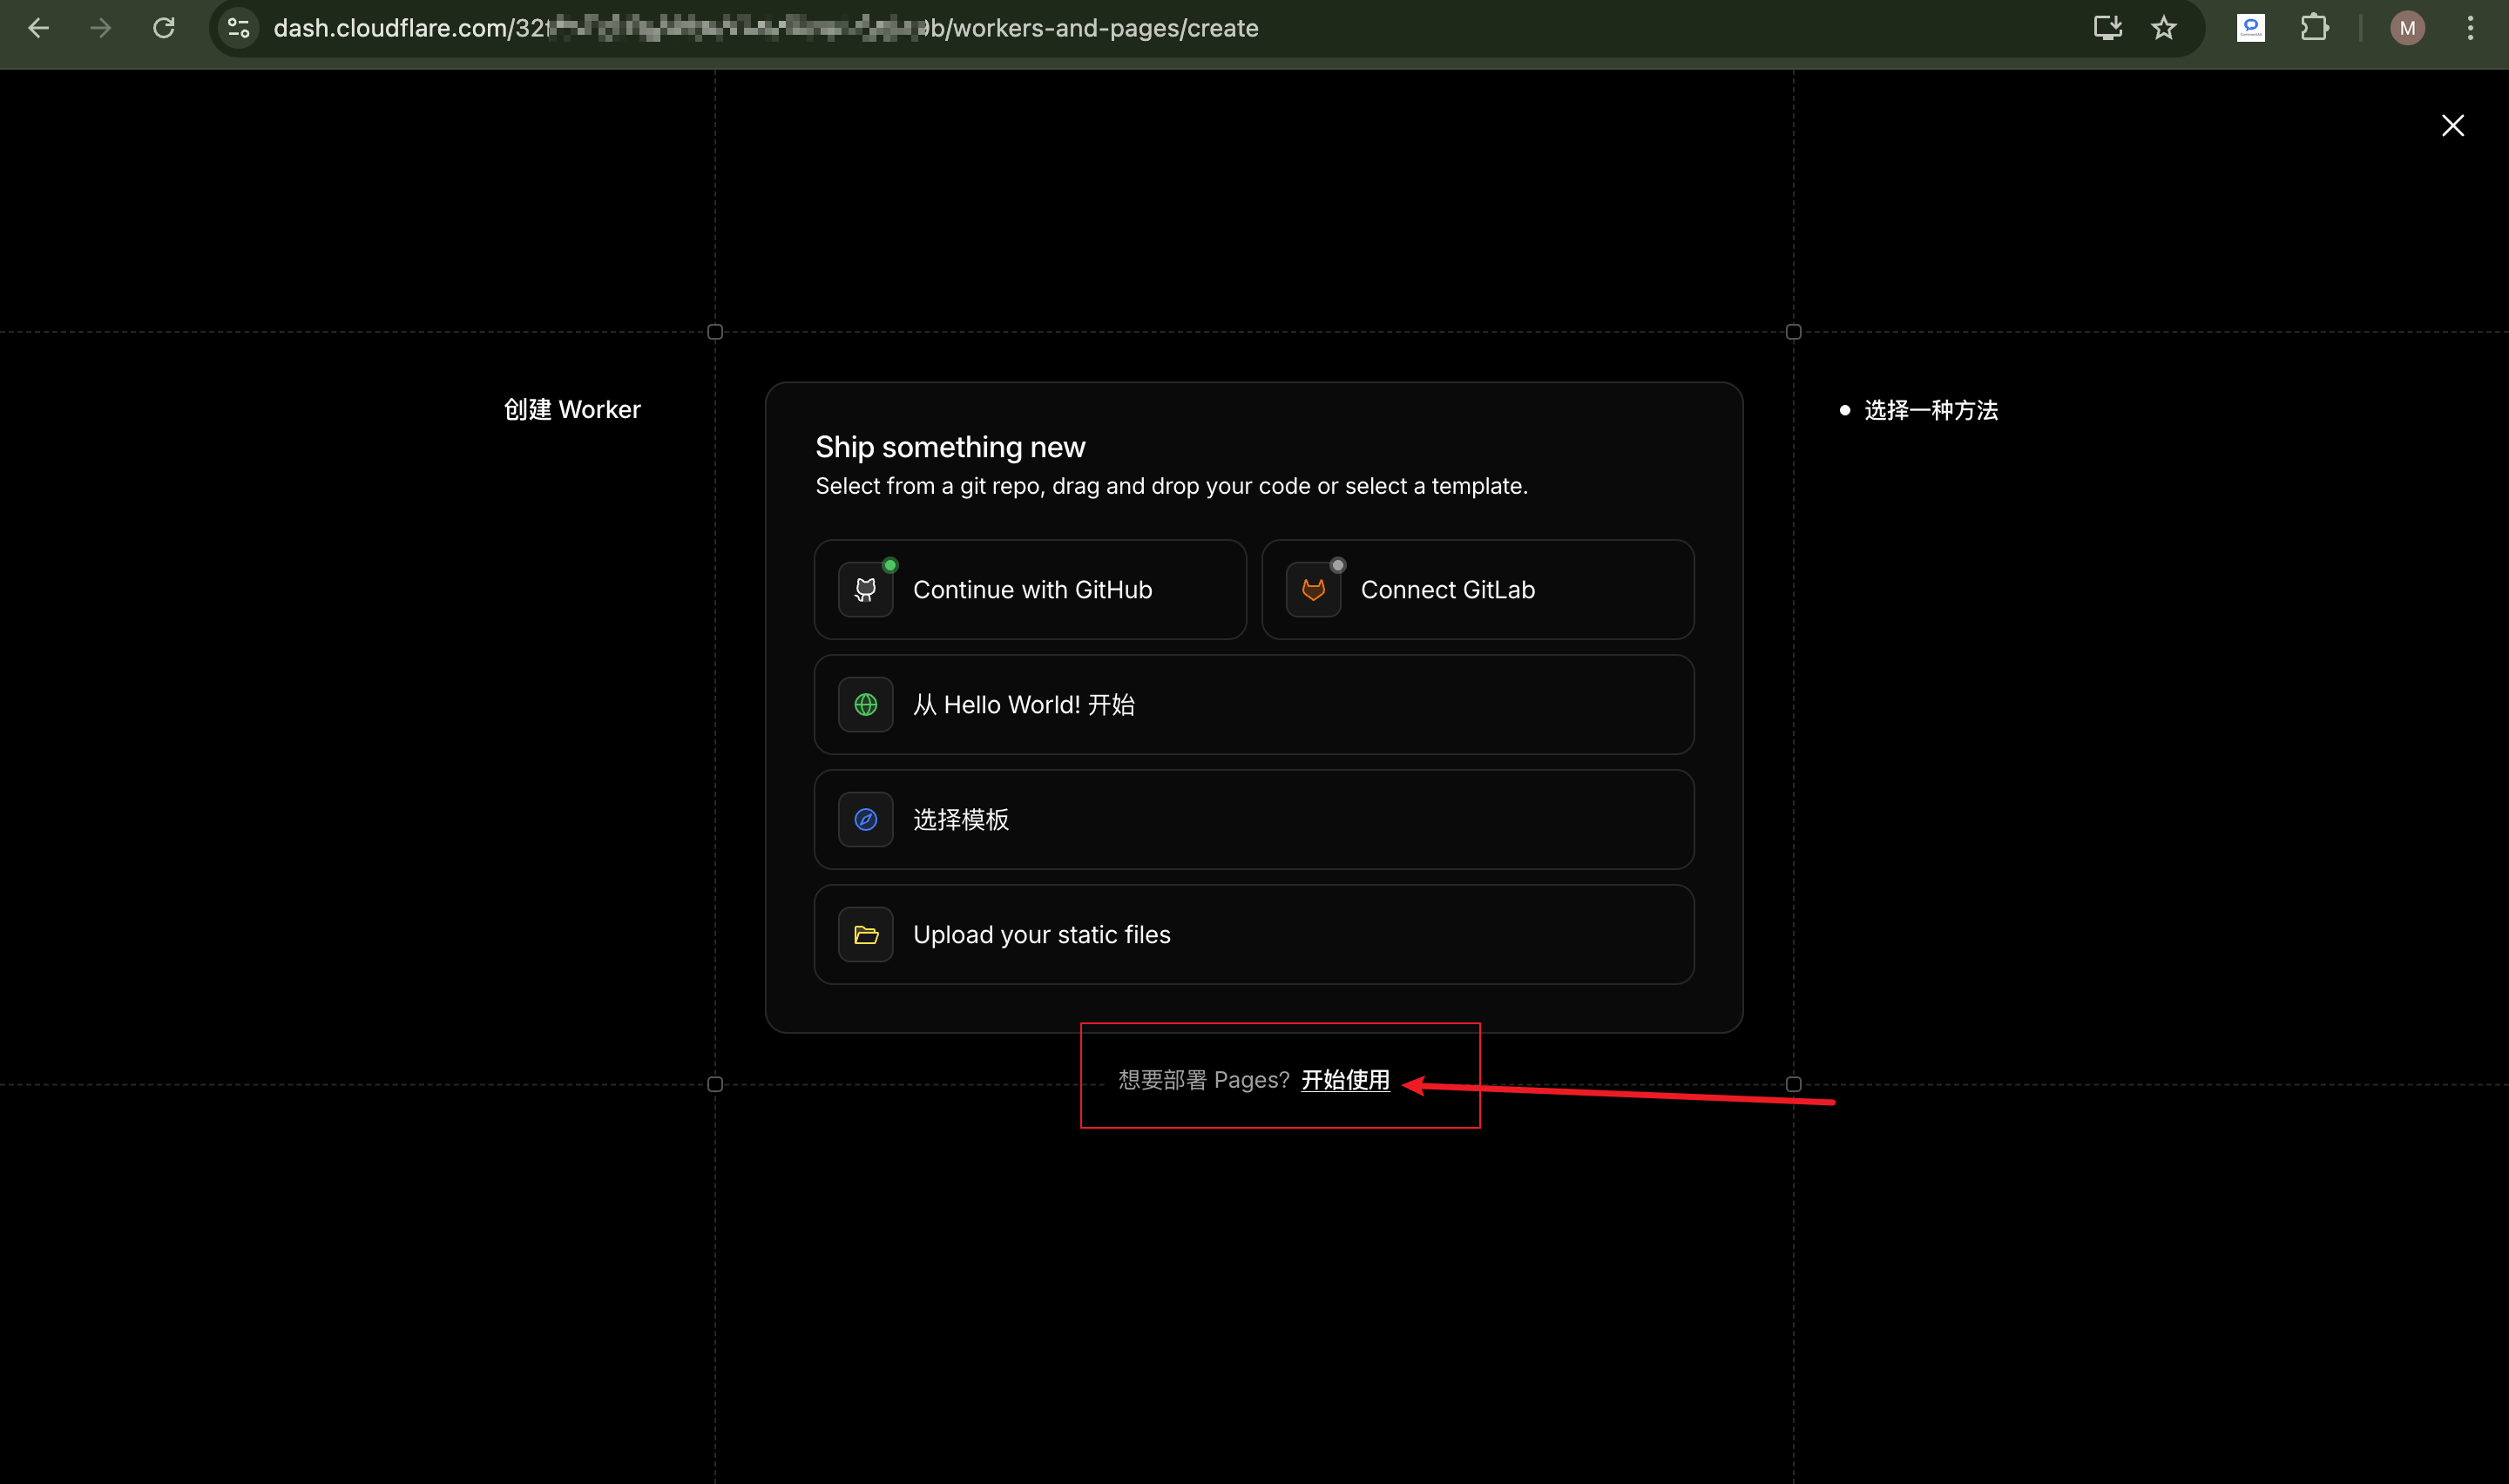Click the green globe Hello World icon
Viewport: 2509px width, 1484px height.
pyautogui.click(x=865, y=705)
